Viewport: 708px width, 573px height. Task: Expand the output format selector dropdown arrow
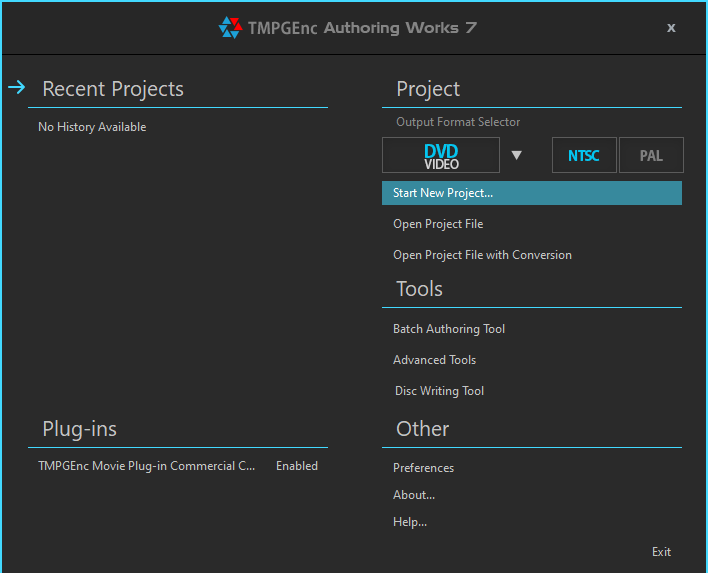click(517, 156)
